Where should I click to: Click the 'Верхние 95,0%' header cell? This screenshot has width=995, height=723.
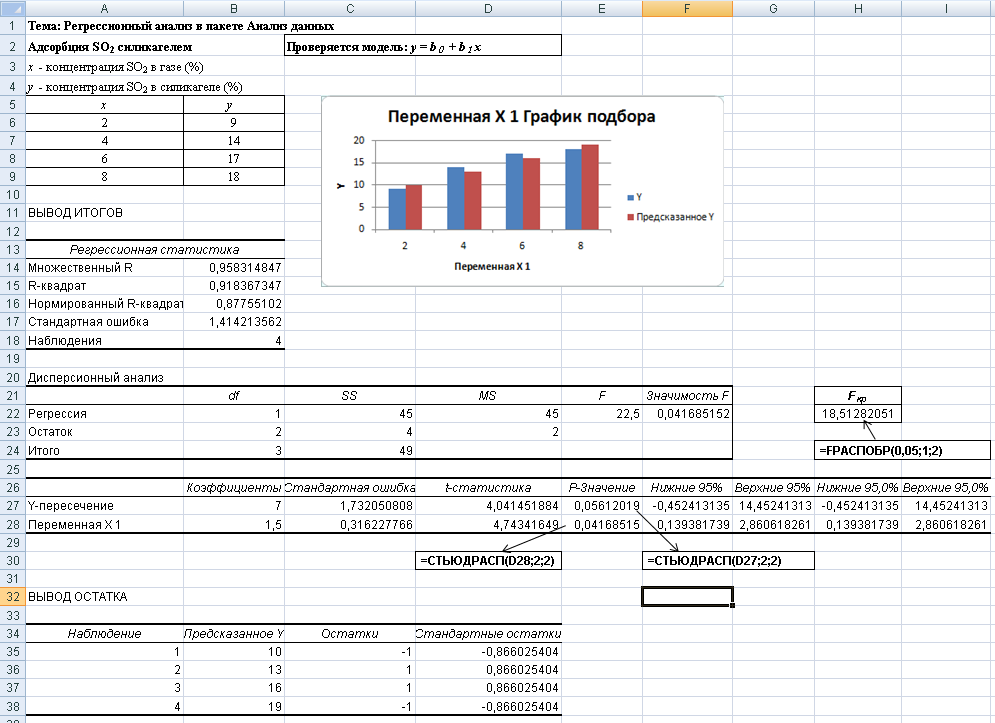click(946, 488)
